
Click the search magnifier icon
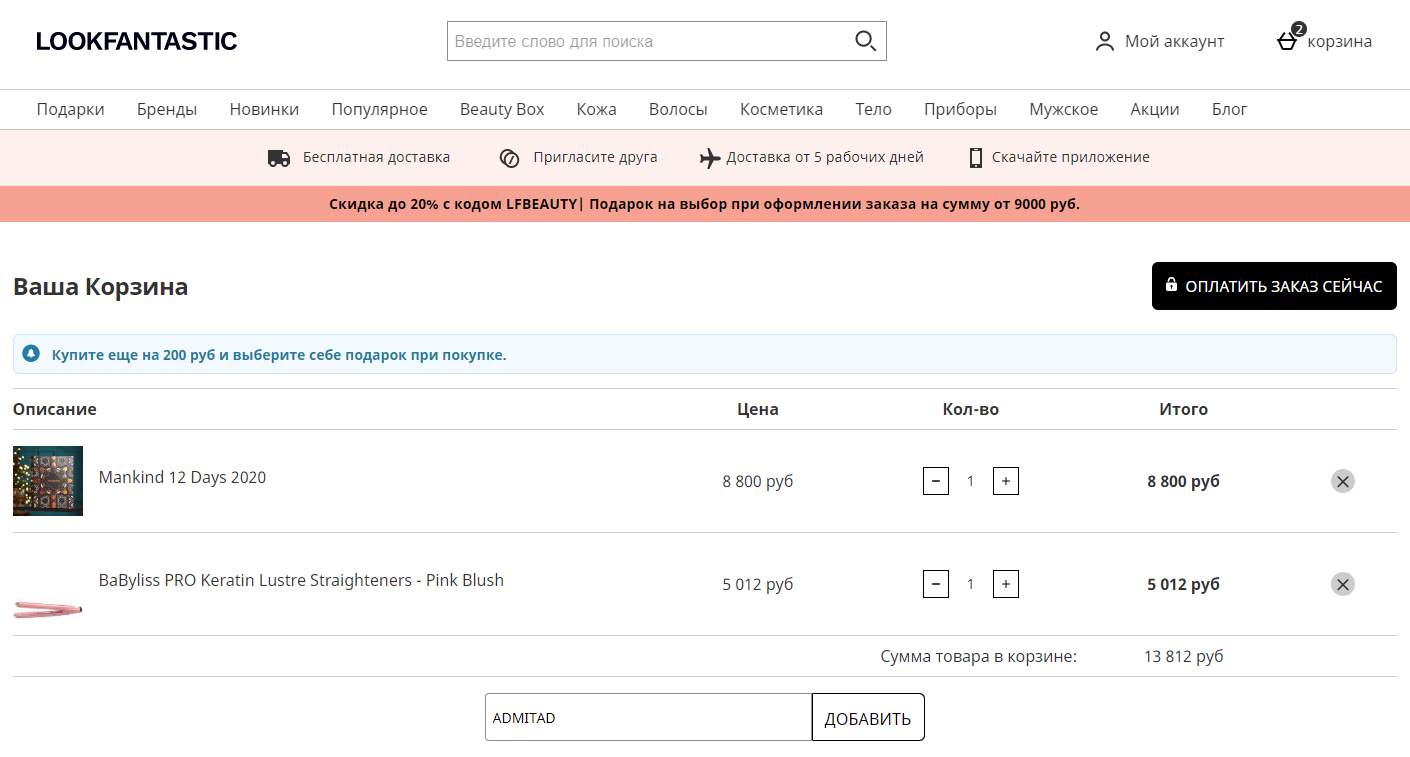click(x=865, y=41)
